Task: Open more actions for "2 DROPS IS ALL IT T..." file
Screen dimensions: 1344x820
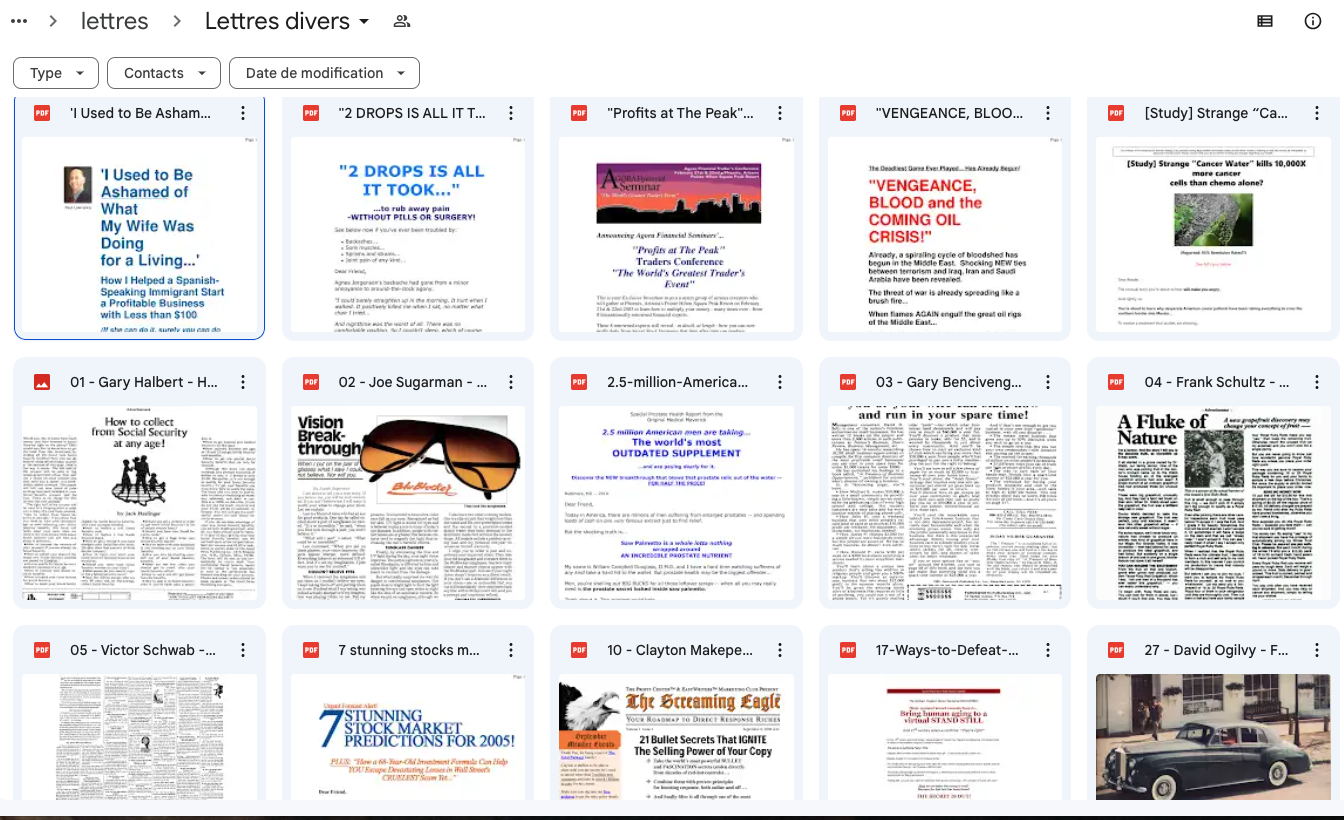Action: pyautogui.click(x=511, y=114)
